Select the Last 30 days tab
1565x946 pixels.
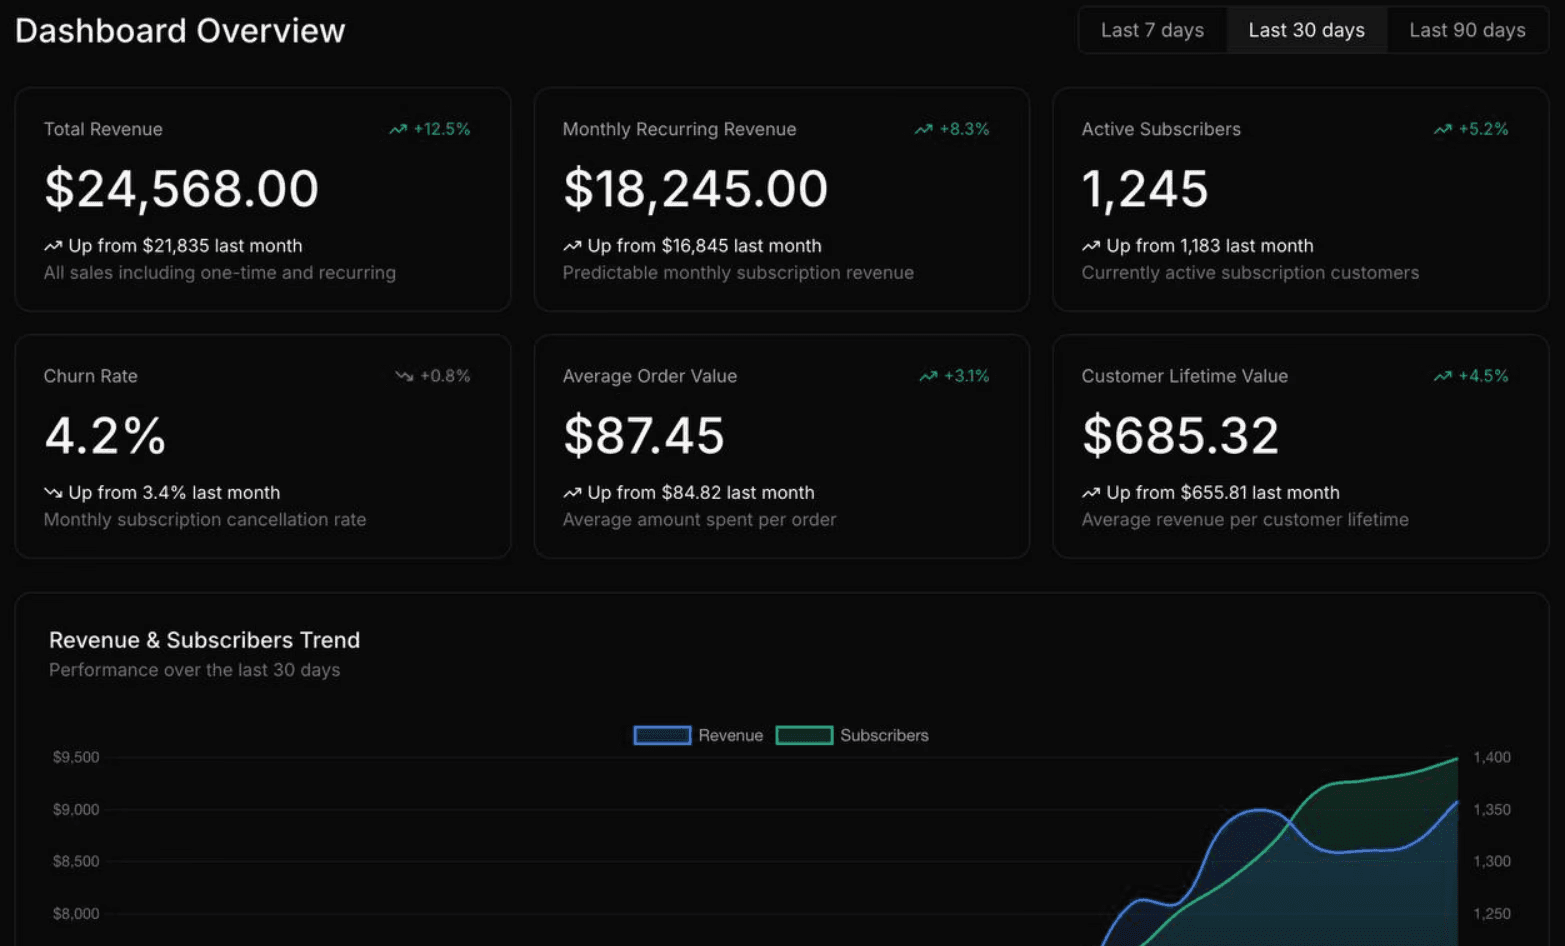click(1306, 30)
